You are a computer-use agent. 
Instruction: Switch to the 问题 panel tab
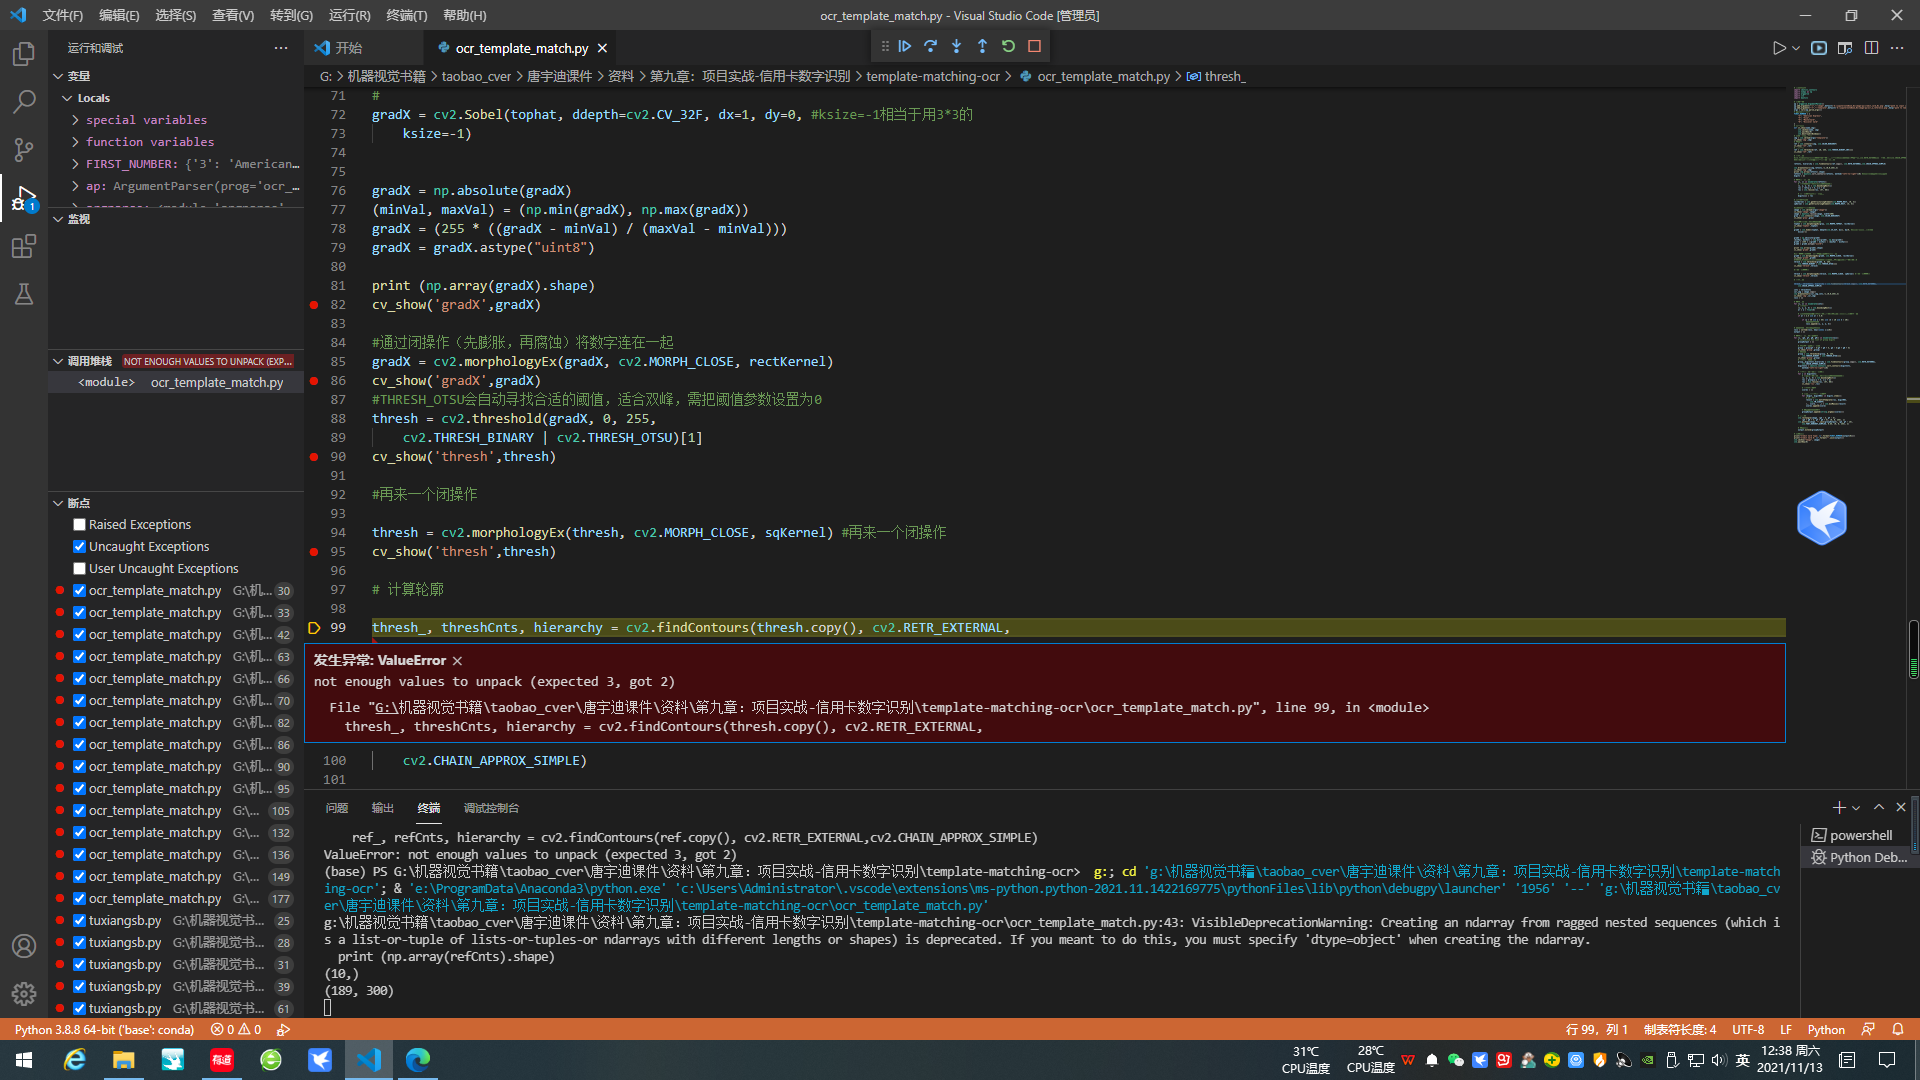click(337, 808)
